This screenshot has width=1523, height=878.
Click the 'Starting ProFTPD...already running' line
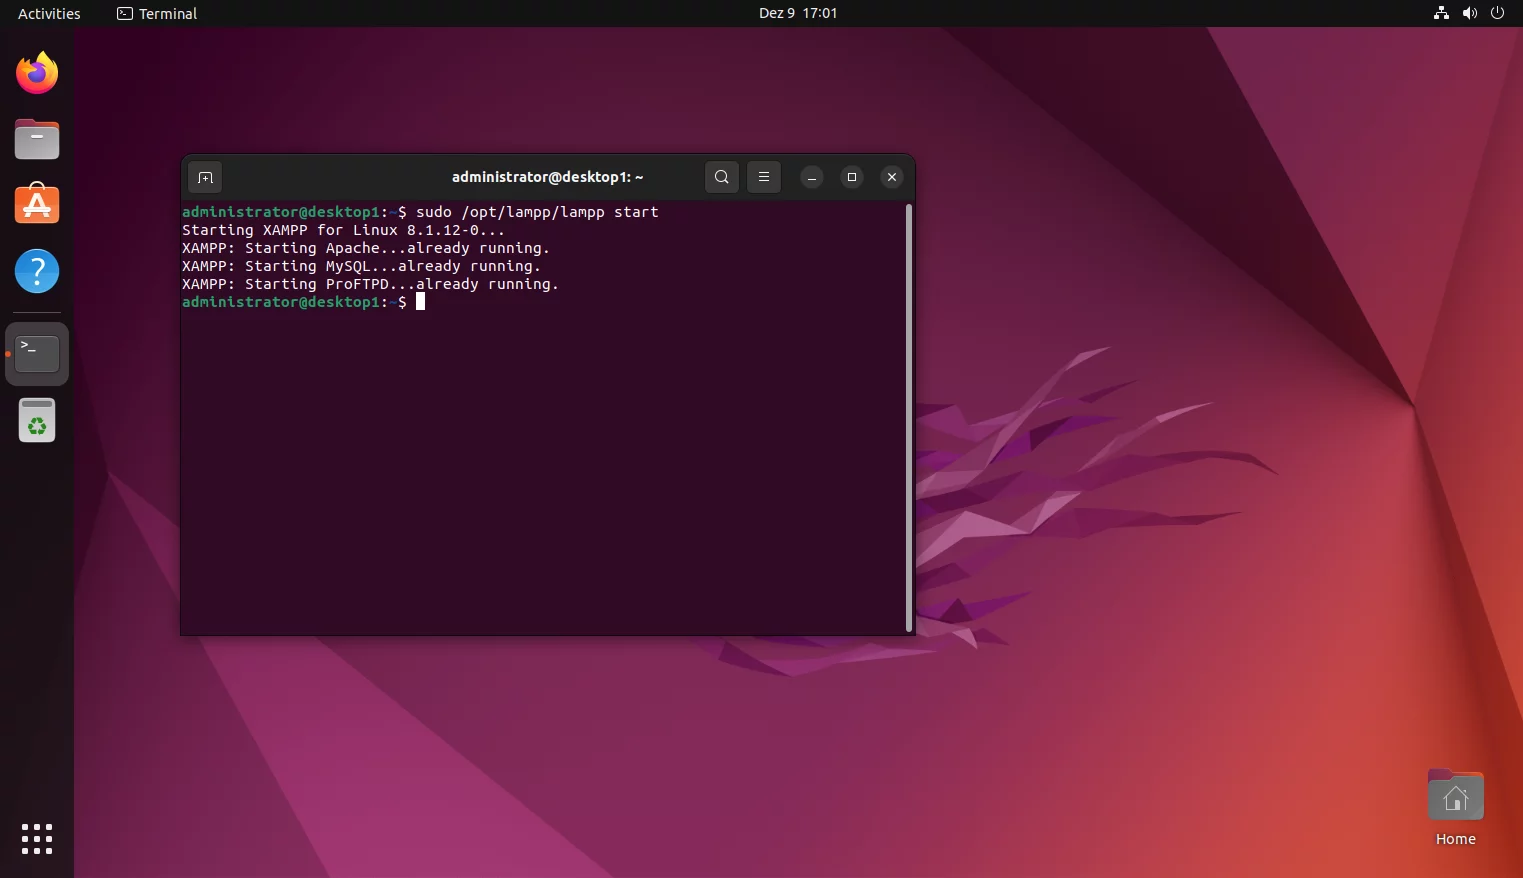370,284
